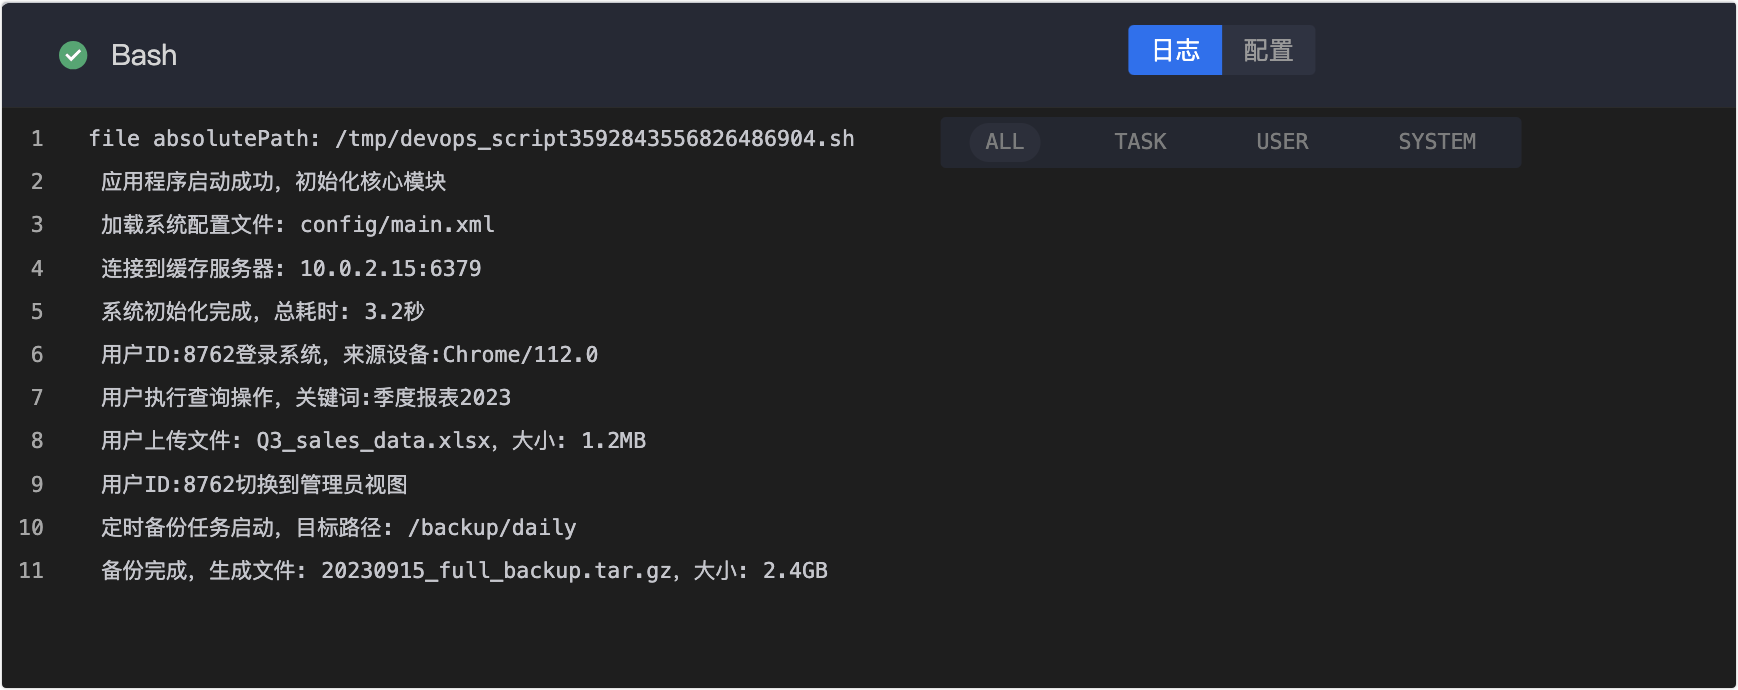Click the Bash step title

point(144,55)
